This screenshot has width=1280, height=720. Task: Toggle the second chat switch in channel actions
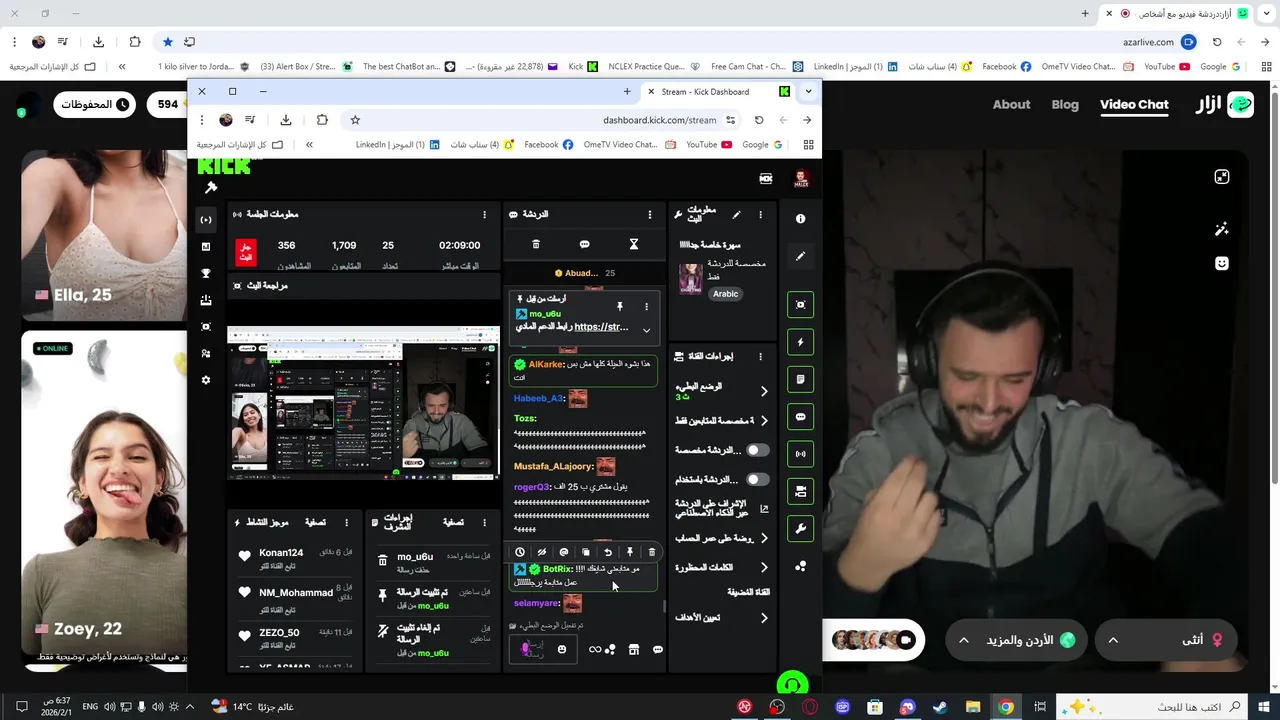758,479
